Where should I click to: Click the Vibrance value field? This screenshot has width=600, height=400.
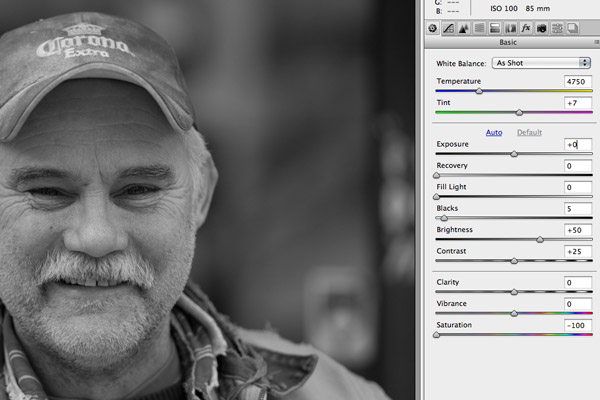(x=578, y=304)
